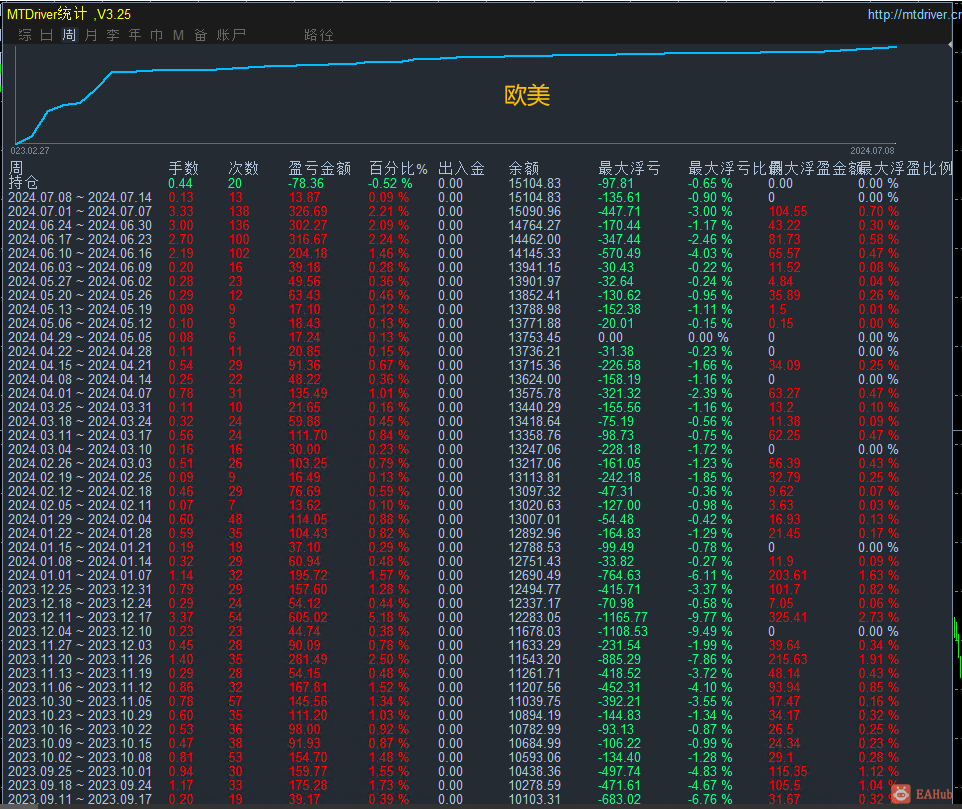This screenshot has height=809, width=962.
Task: Click the 2024.07.08 chart end date
Action: tap(872, 150)
